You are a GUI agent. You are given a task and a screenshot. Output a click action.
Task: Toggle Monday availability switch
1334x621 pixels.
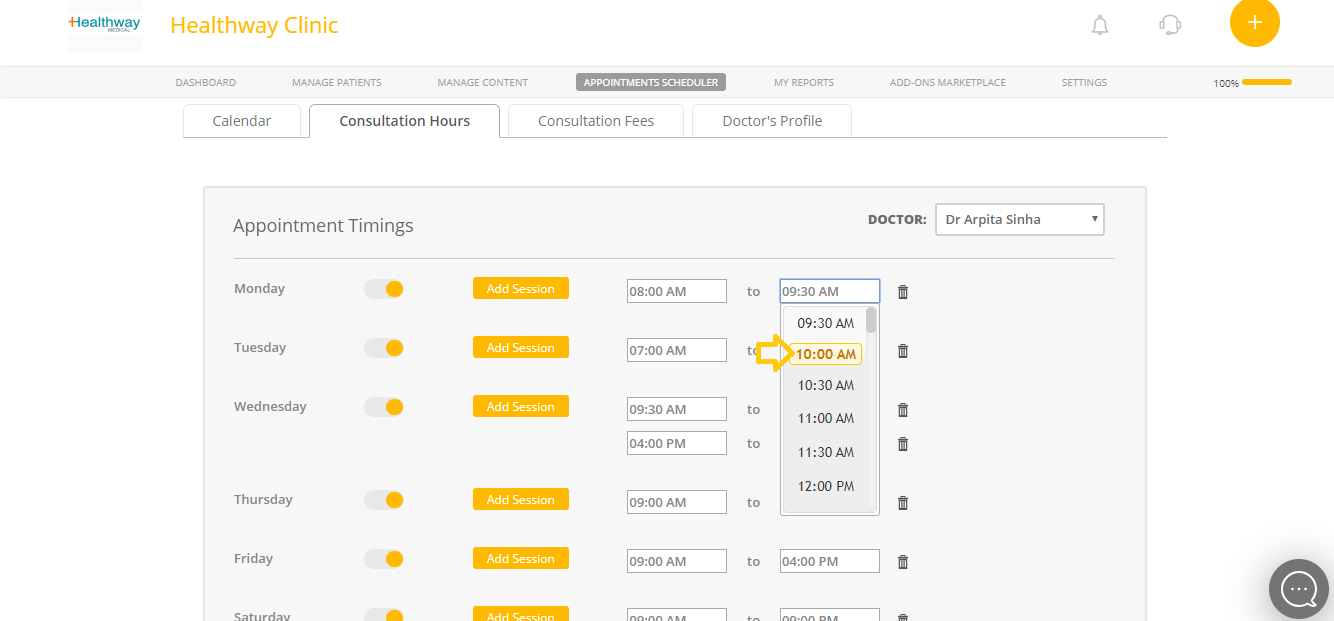(x=384, y=289)
